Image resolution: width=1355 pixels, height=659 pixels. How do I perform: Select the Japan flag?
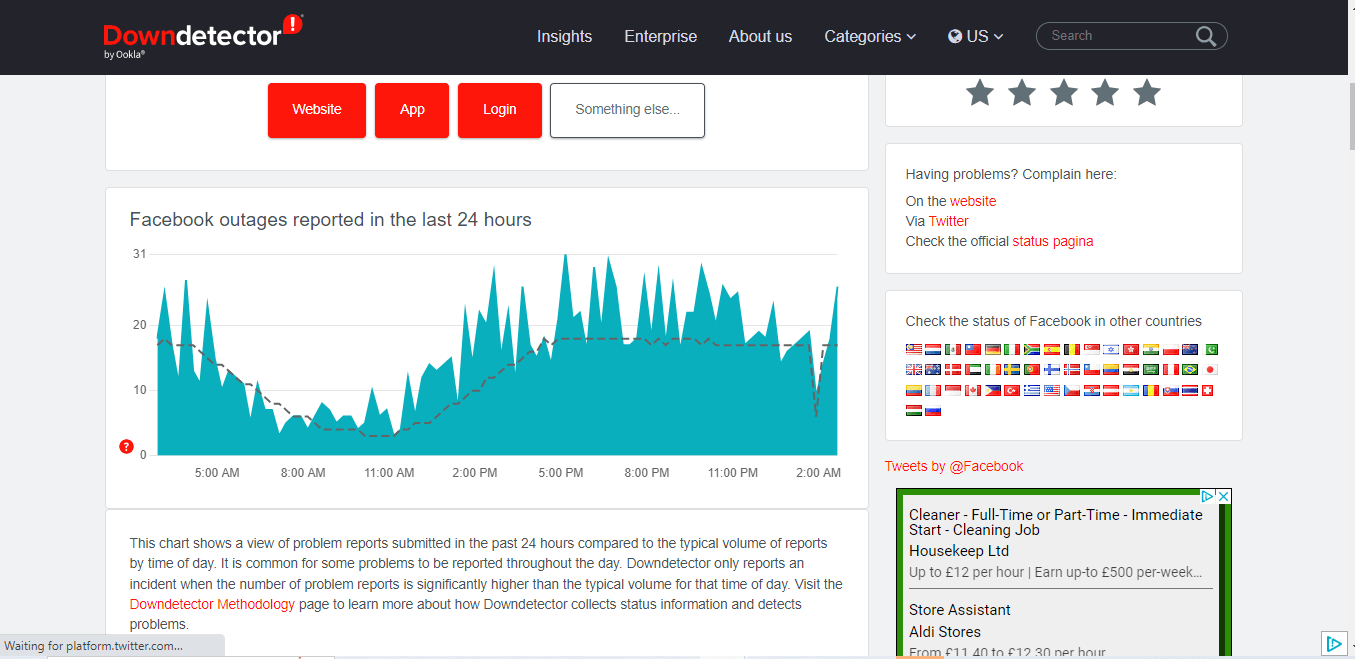1211,370
